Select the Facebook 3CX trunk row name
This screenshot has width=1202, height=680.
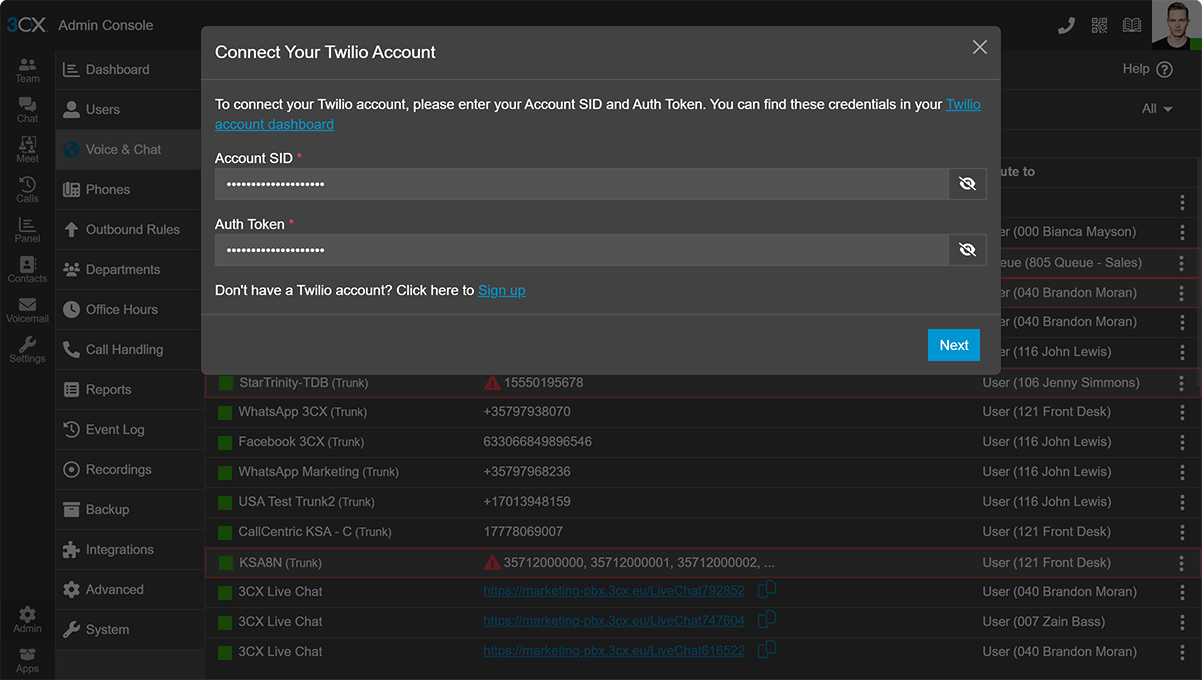(301, 442)
